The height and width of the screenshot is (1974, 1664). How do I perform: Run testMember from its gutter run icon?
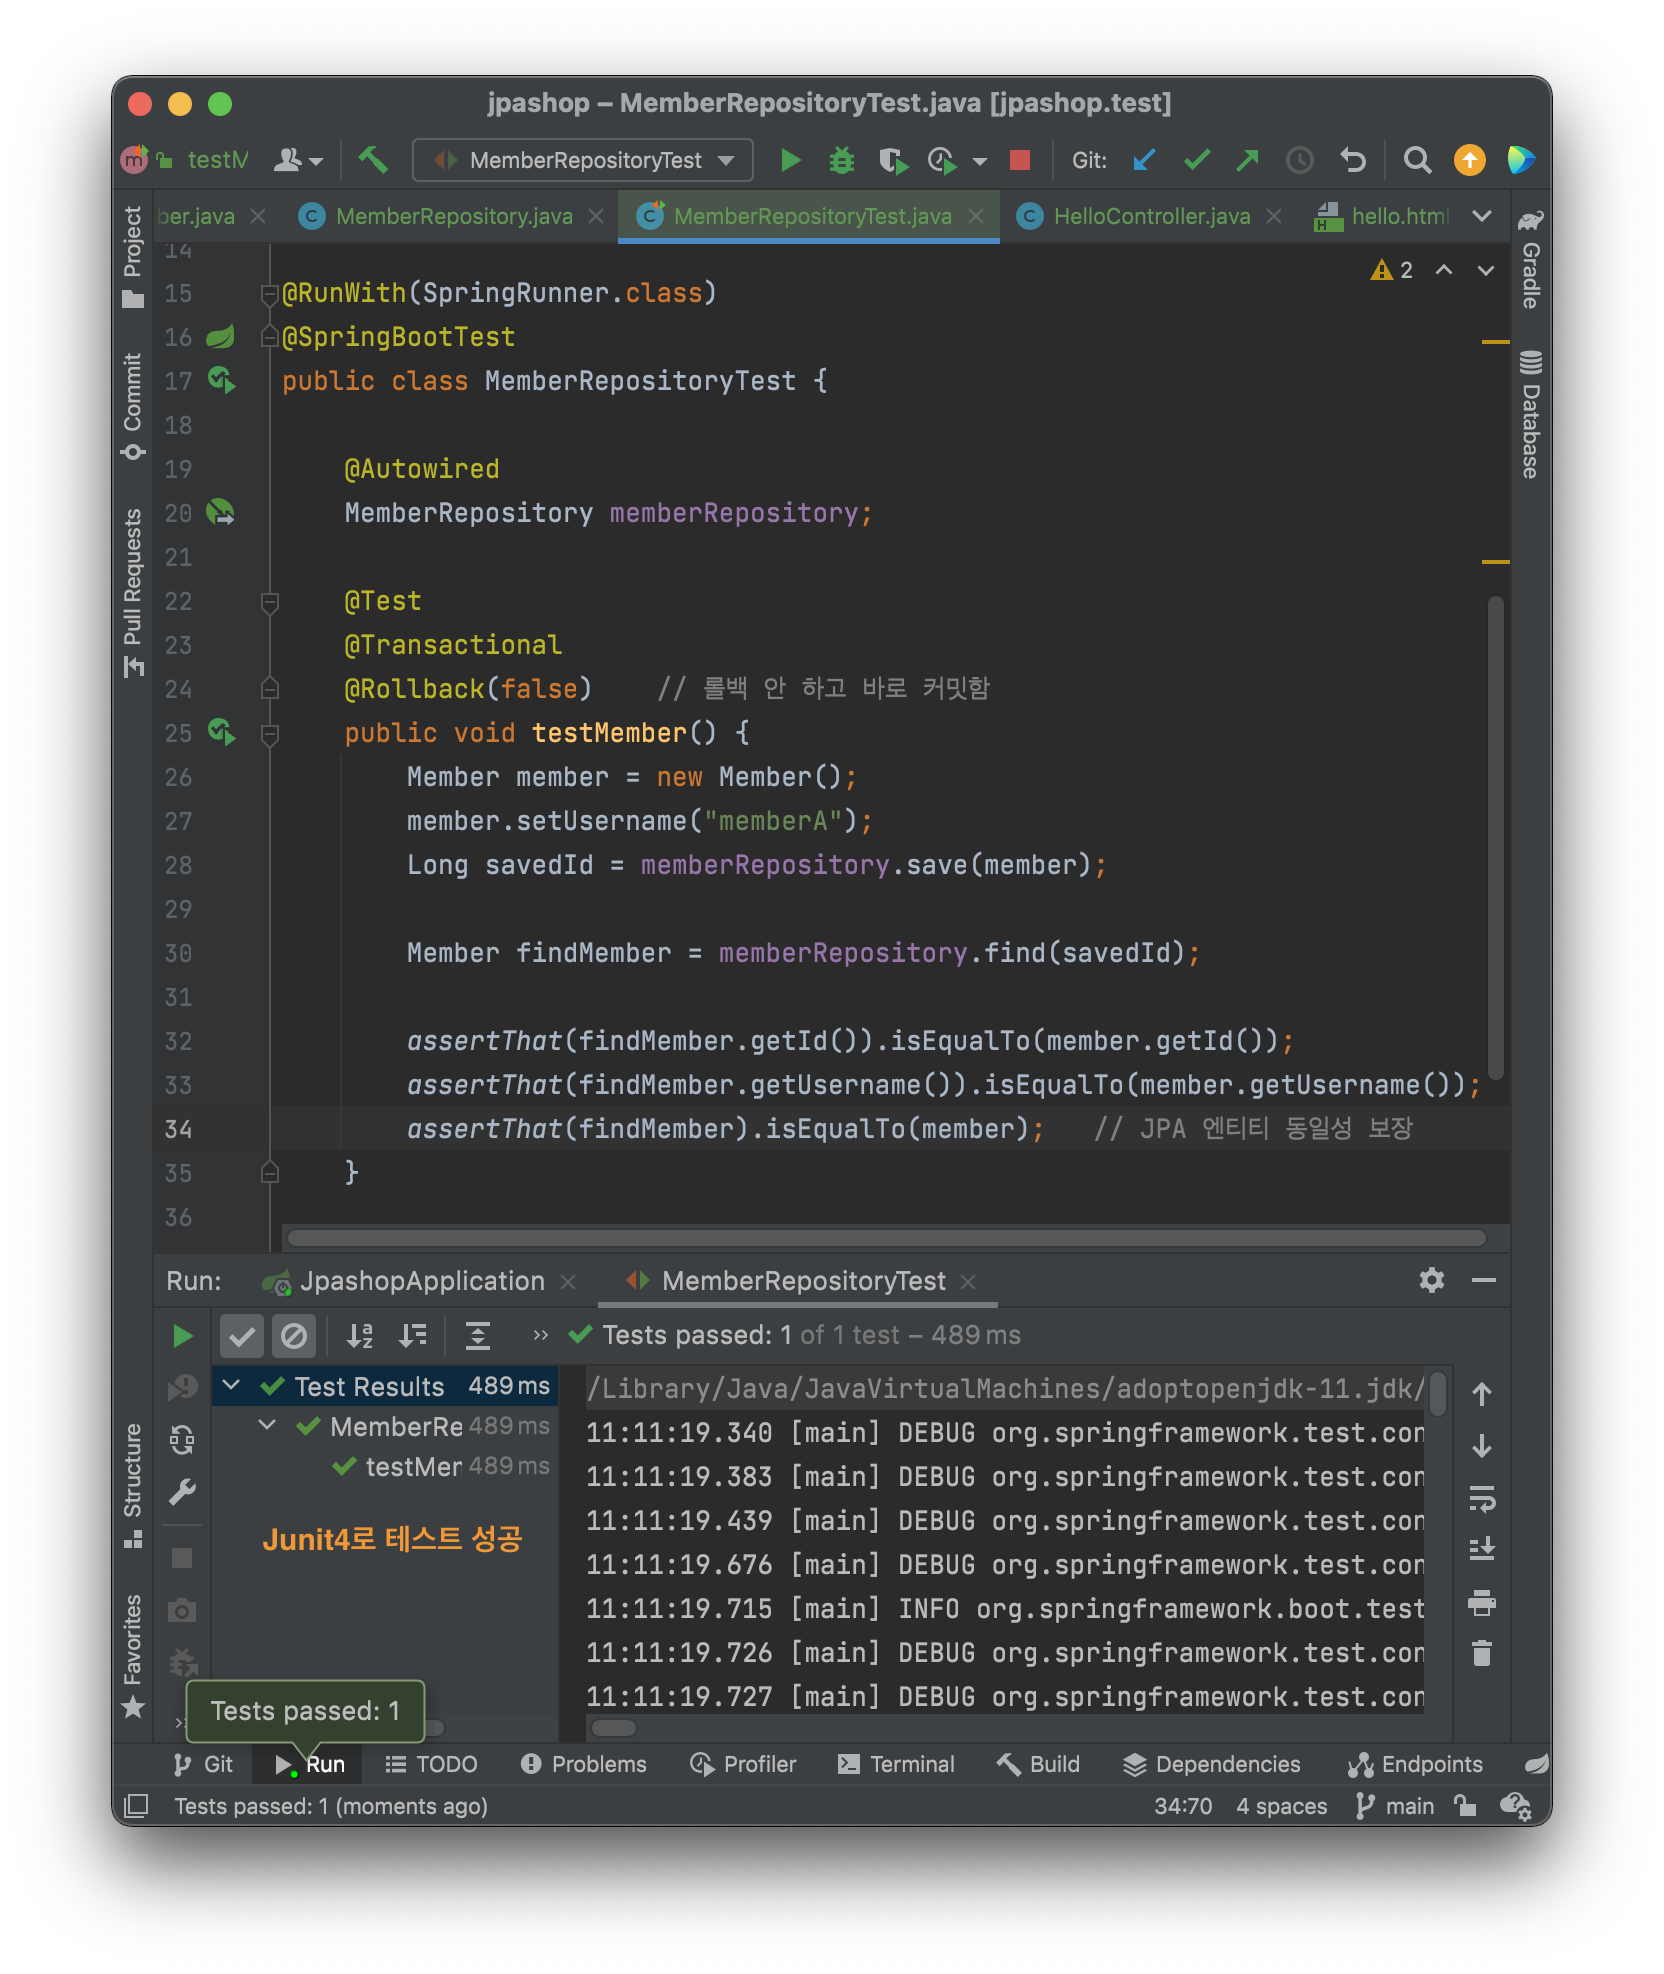coord(221,733)
